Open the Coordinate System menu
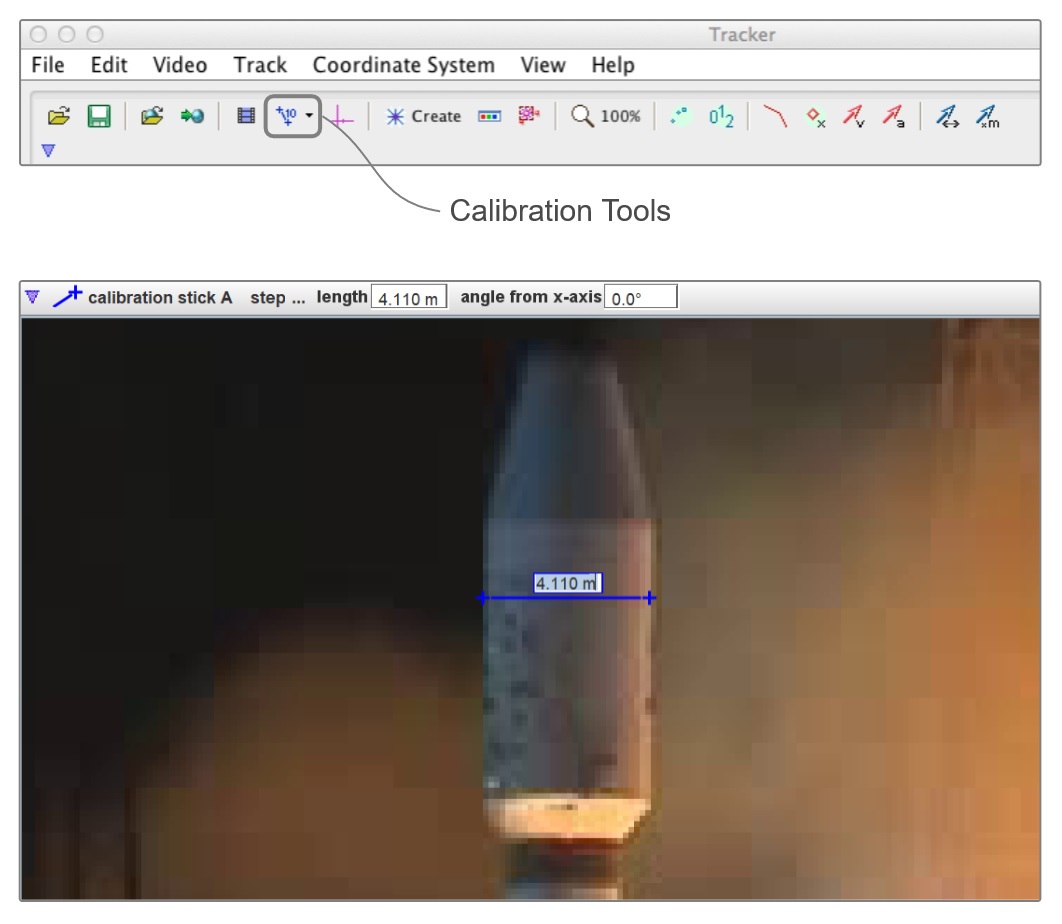Image resolution: width=1062 pixels, height=924 pixels. coord(403,65)
